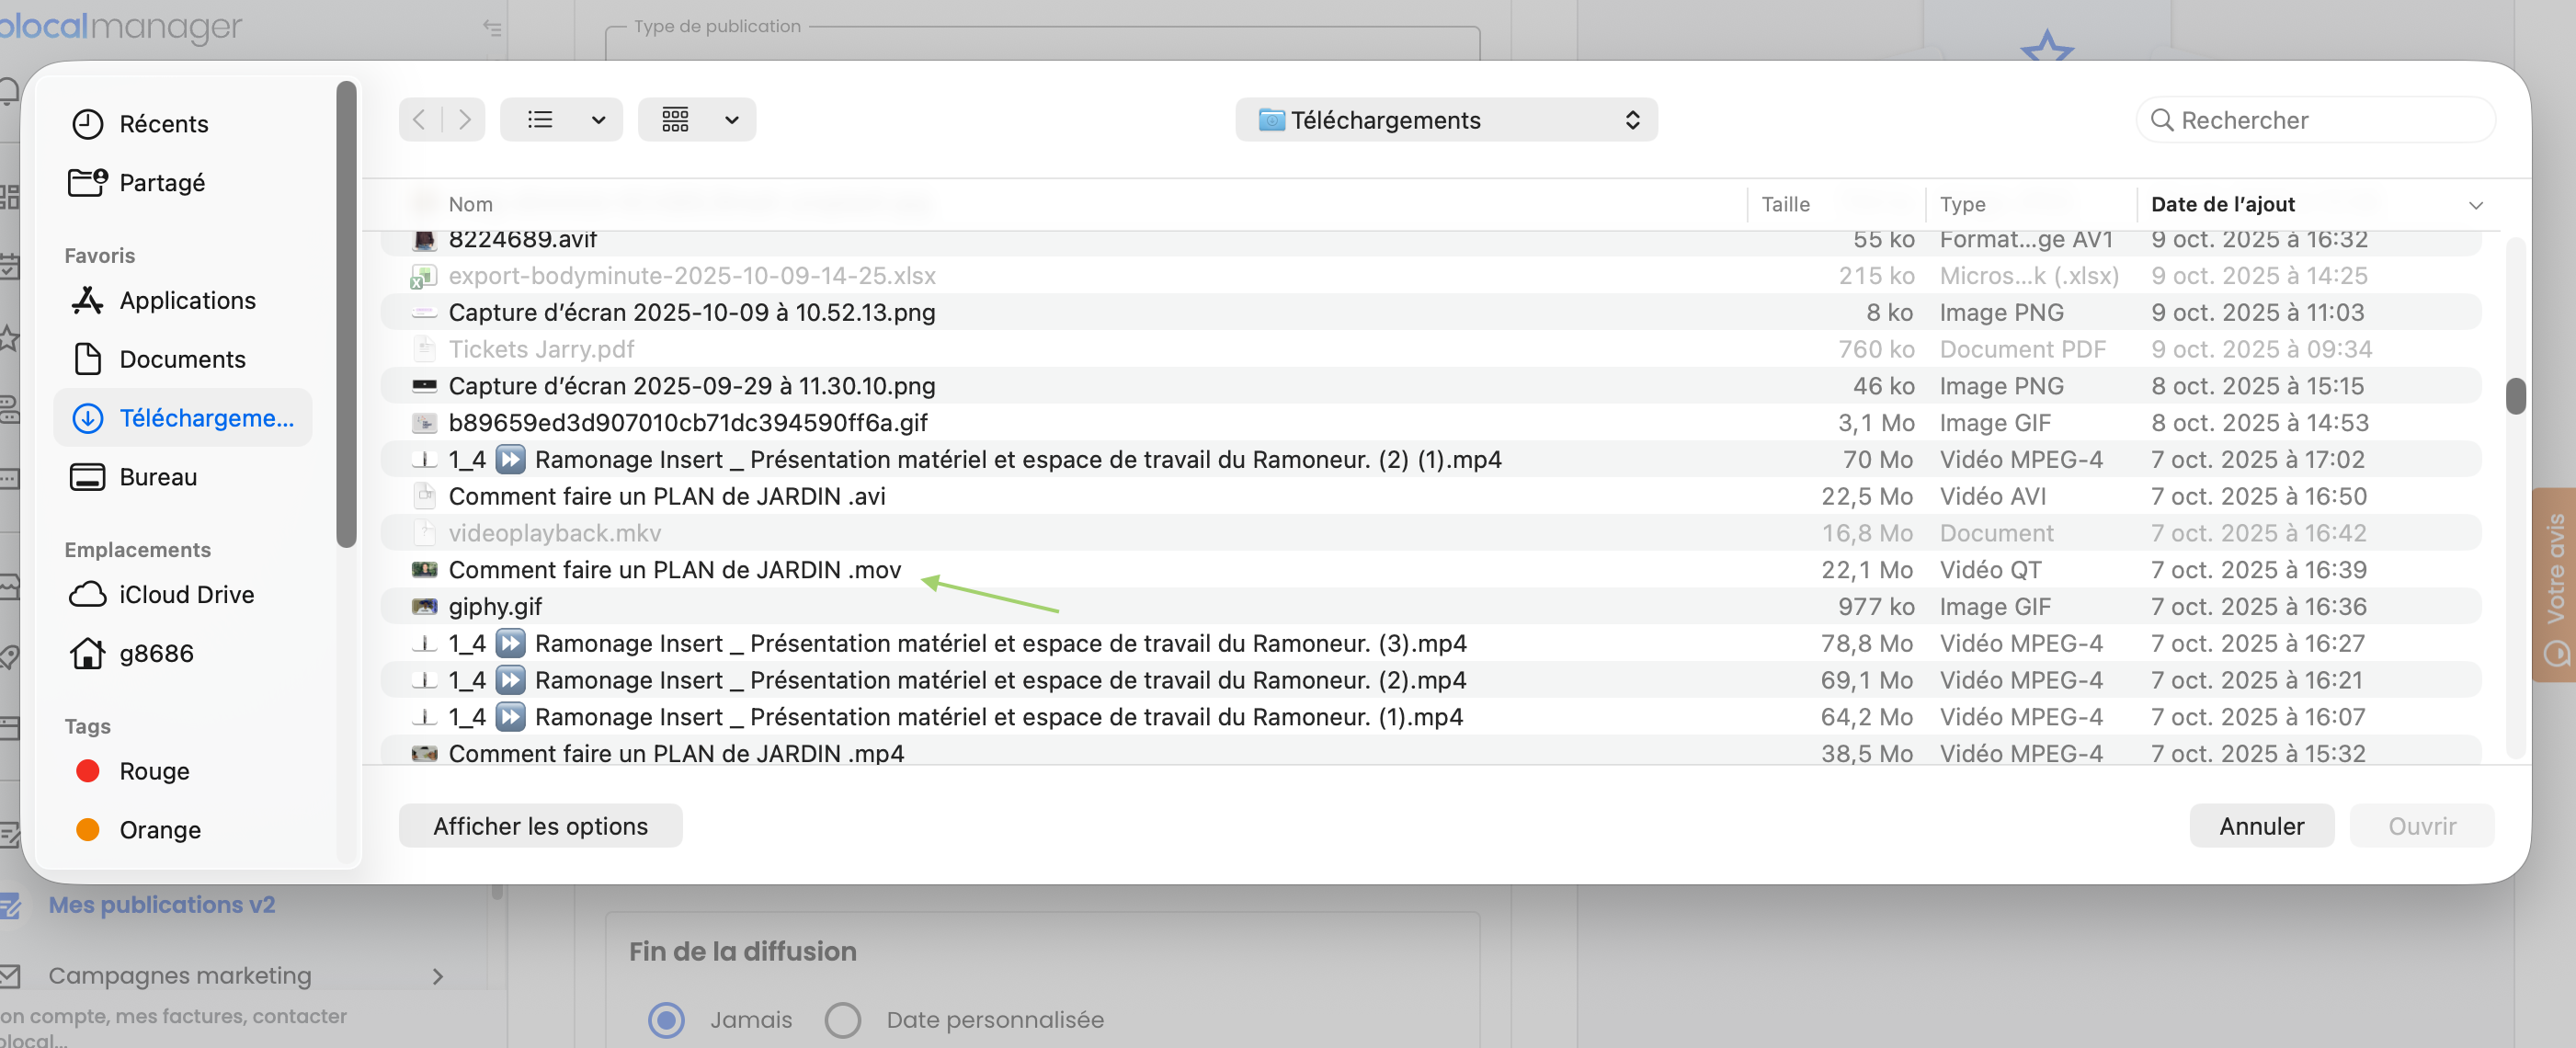
Task: Open the icon grouping grid button
Action: pos(676,120)
